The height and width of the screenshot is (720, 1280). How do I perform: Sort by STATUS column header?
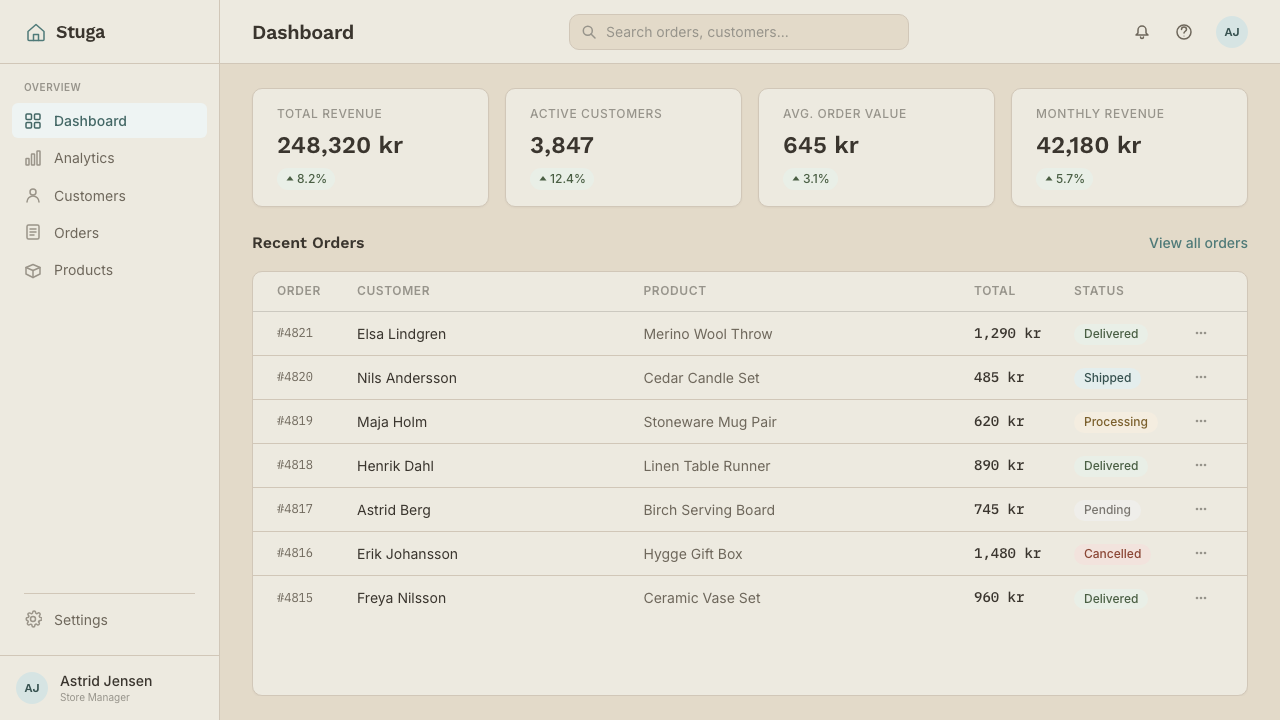coord(1099,291)
